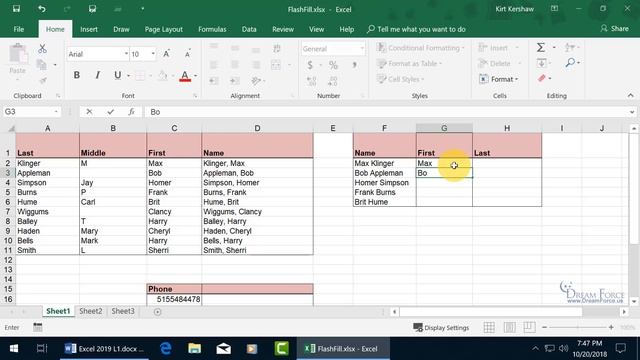Screen dimensions: 640x360
Task: Switch to the Data tab
Action: pyautogui.click(x=249, y=29)
